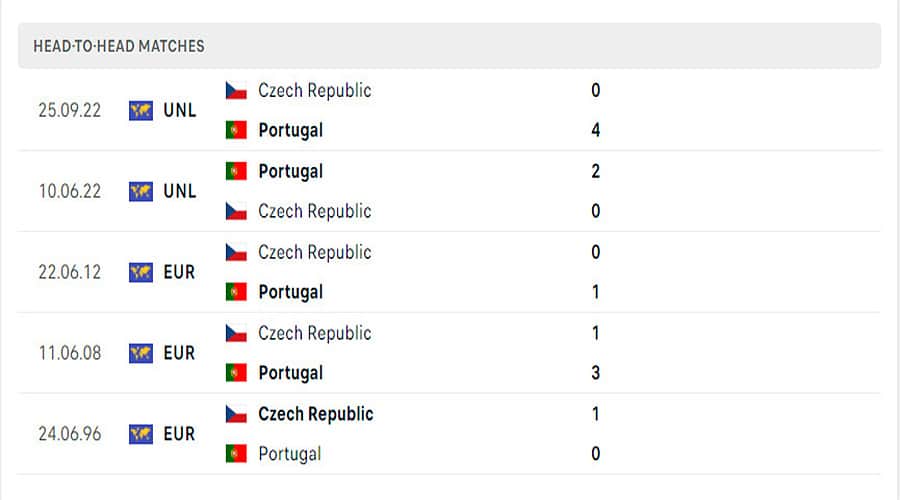
Task: Click Portugal flag in 22.06.12 match
Action: coord(236,292)
